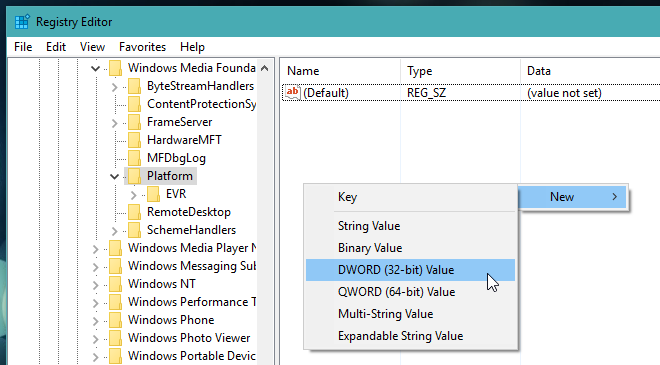Viewport: 660px width, 365px height.
Task: Choose QWORD (64-bit) Value
Action: [410, 292]
